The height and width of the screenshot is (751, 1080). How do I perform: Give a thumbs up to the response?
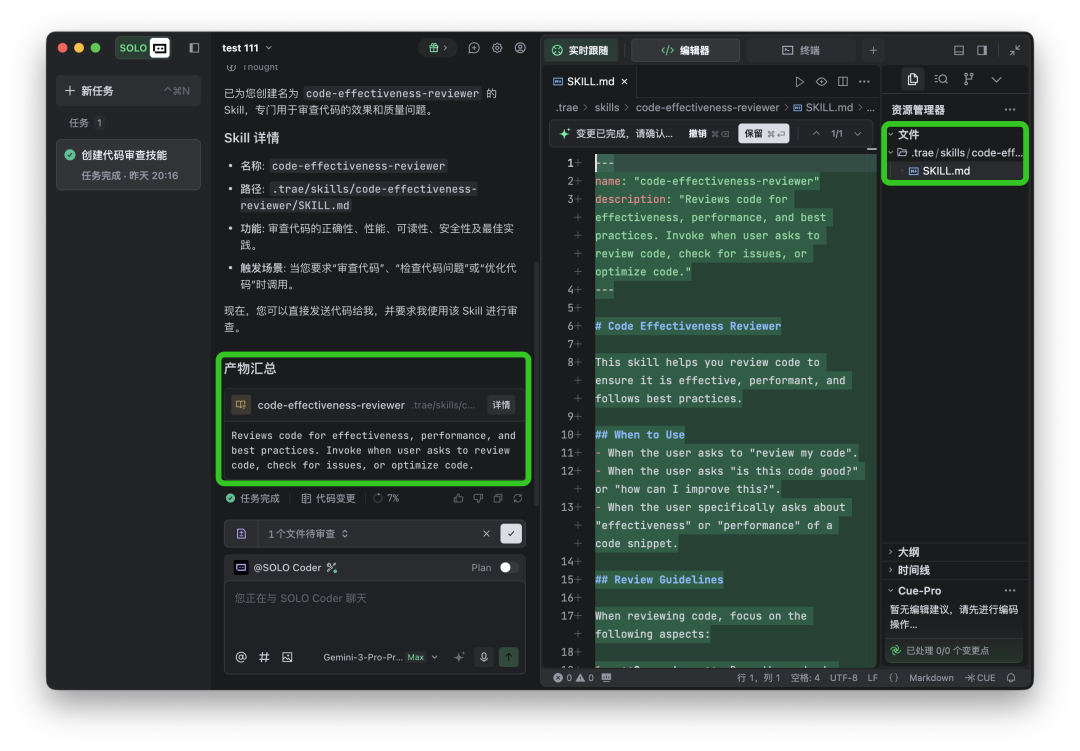458,498
